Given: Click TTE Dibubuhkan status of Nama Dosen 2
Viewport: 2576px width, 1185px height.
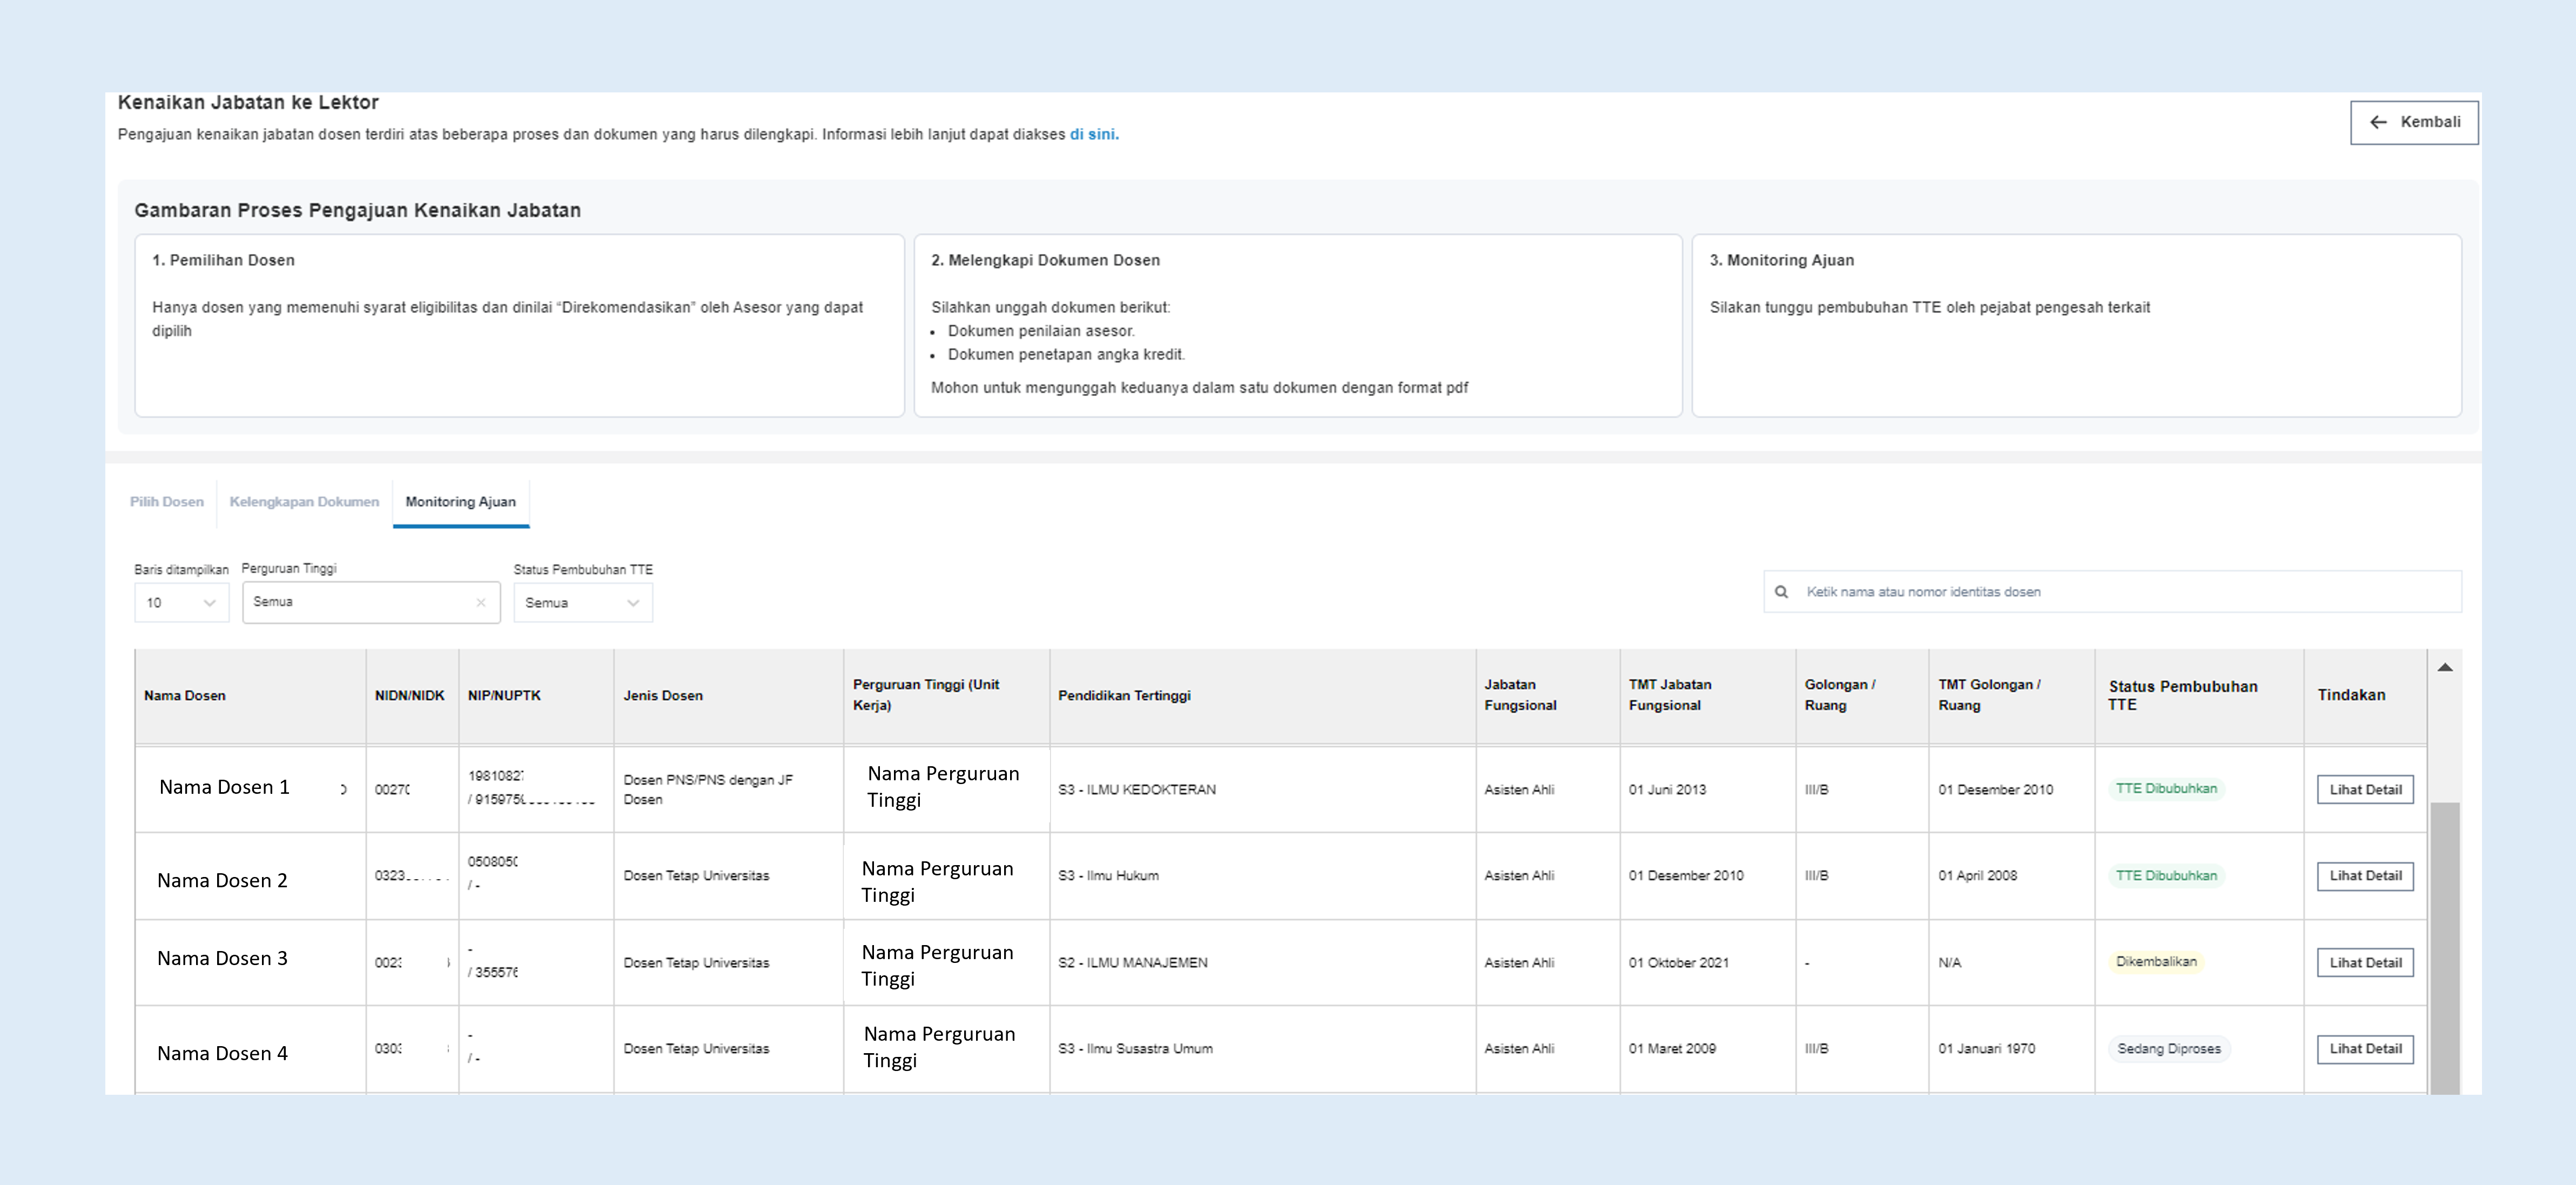Looking at the screenshot, I should click(x=2166, y=876).
